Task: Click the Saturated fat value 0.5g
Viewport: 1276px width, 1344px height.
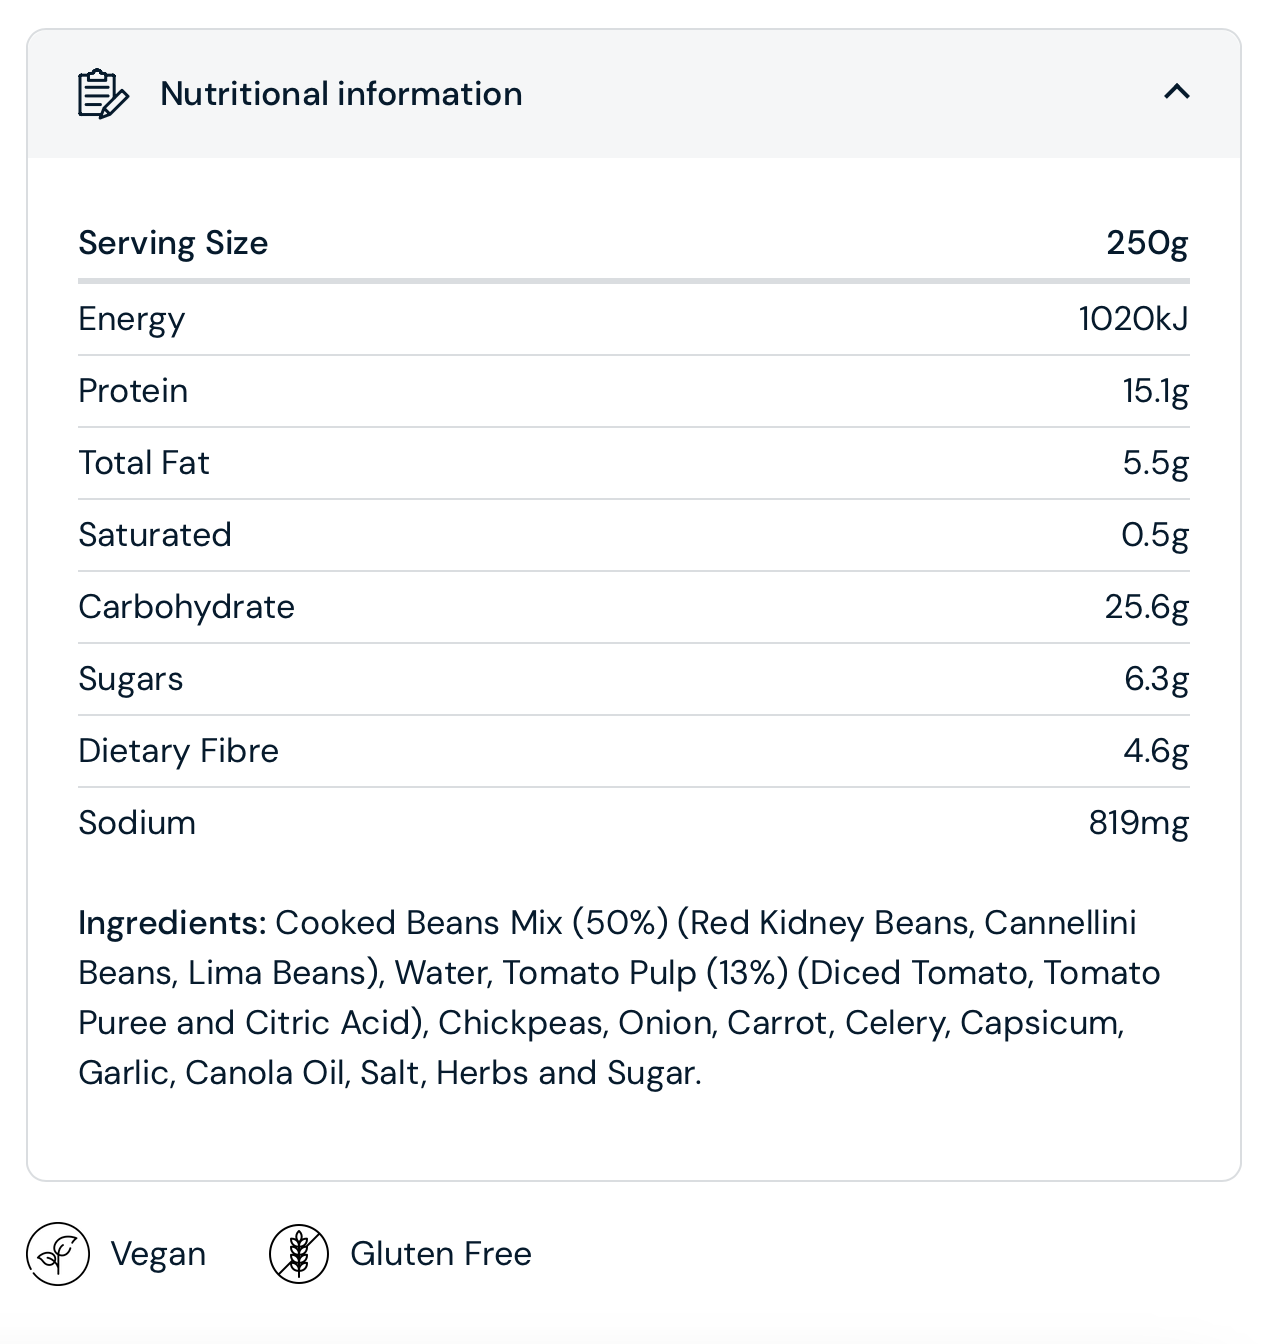Action: pos(1155,535)
